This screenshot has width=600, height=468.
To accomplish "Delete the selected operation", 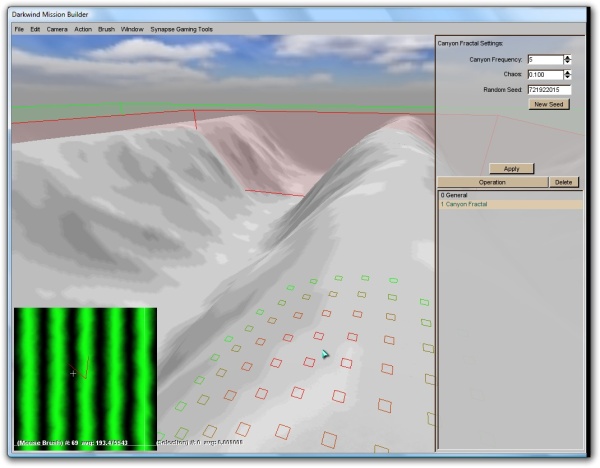I will (564, 183).
